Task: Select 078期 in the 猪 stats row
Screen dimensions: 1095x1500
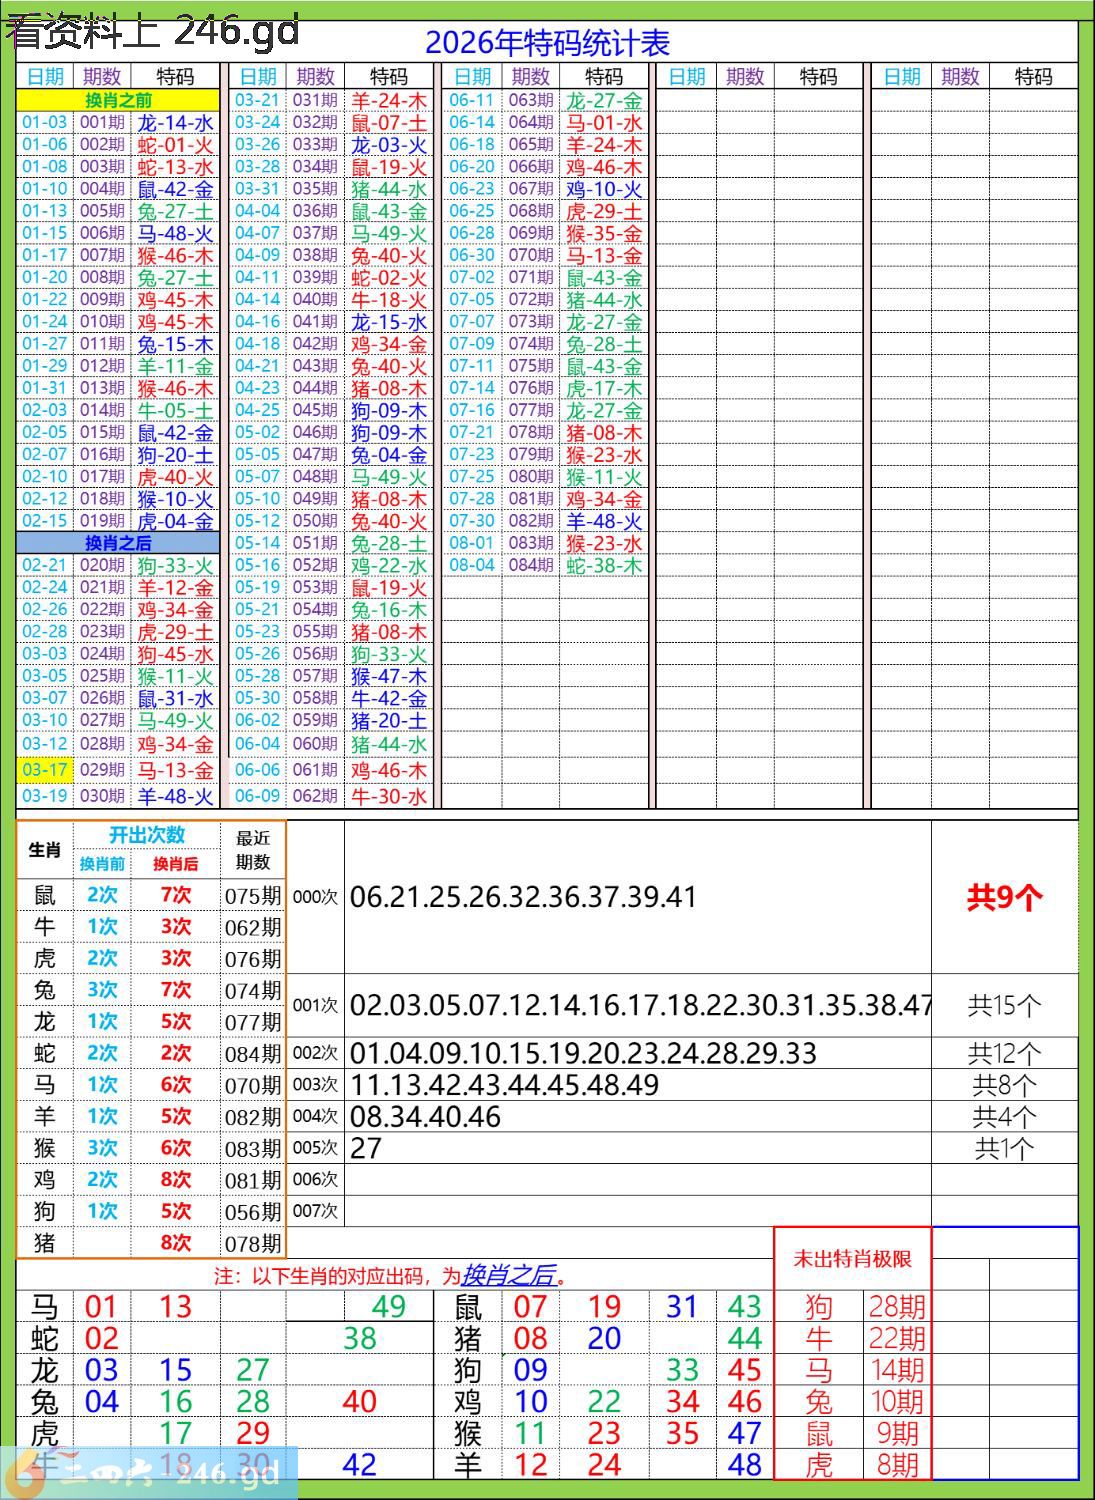Action: [253, 1243]
